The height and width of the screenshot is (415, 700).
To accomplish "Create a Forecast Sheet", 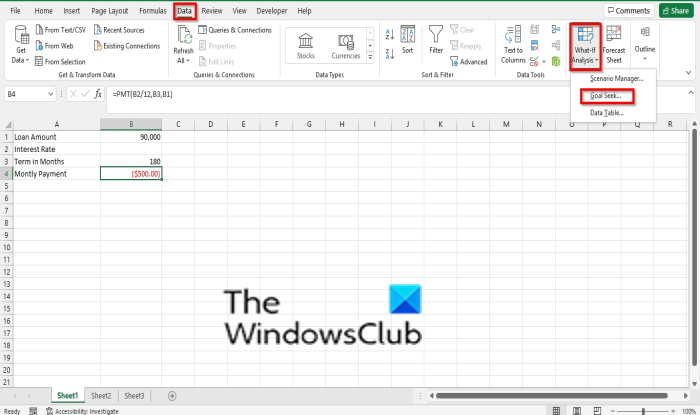I will pos(614,45).
